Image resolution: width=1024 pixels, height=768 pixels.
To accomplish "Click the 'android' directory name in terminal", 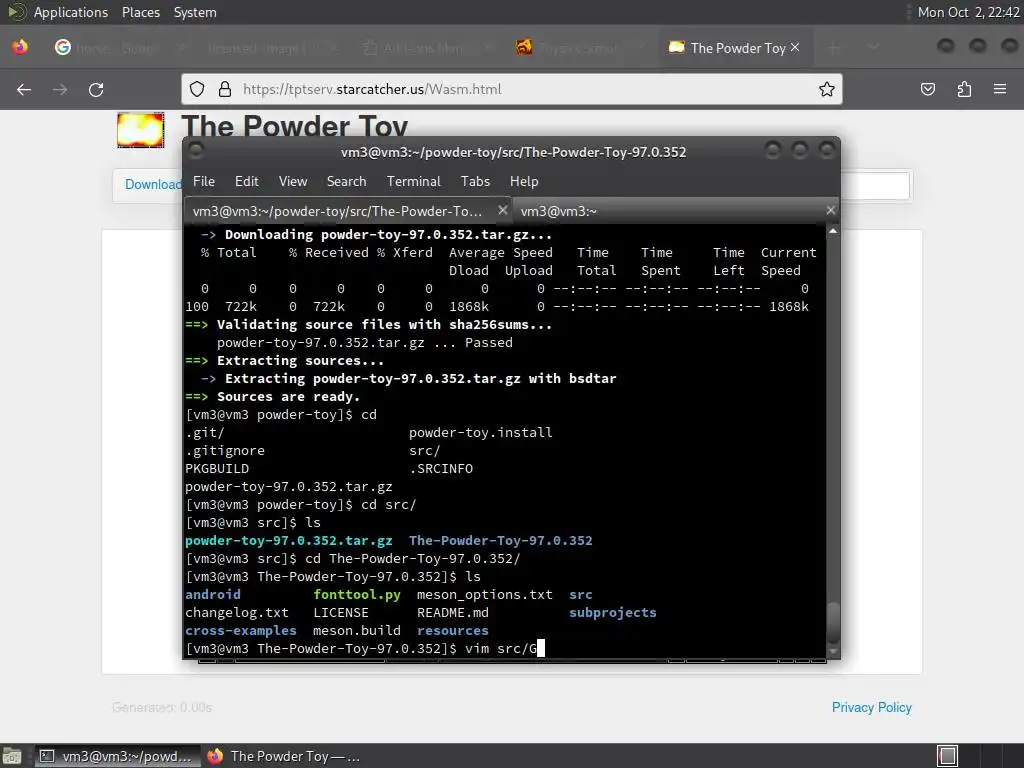I will click(213, 595).
